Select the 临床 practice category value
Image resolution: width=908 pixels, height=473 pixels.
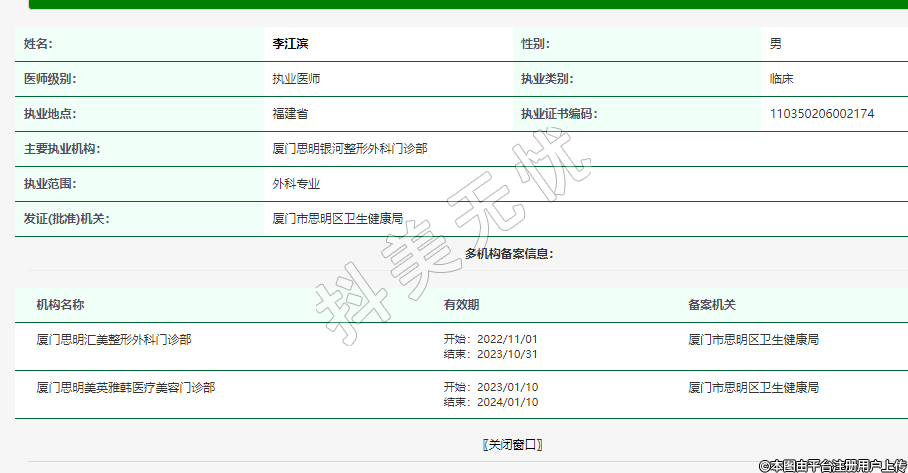(781, 79)
